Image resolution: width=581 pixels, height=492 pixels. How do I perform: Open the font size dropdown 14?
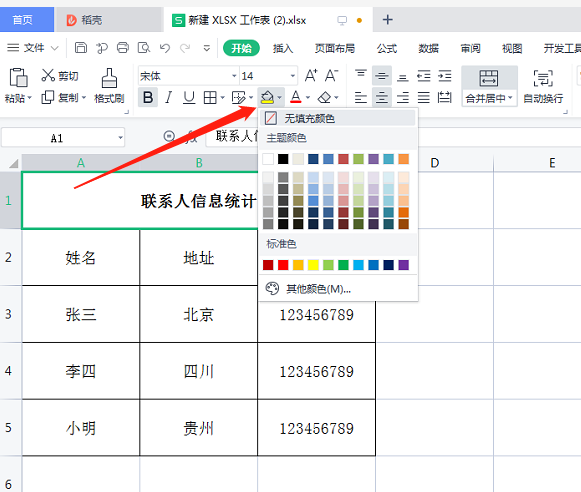coord(293,76)
